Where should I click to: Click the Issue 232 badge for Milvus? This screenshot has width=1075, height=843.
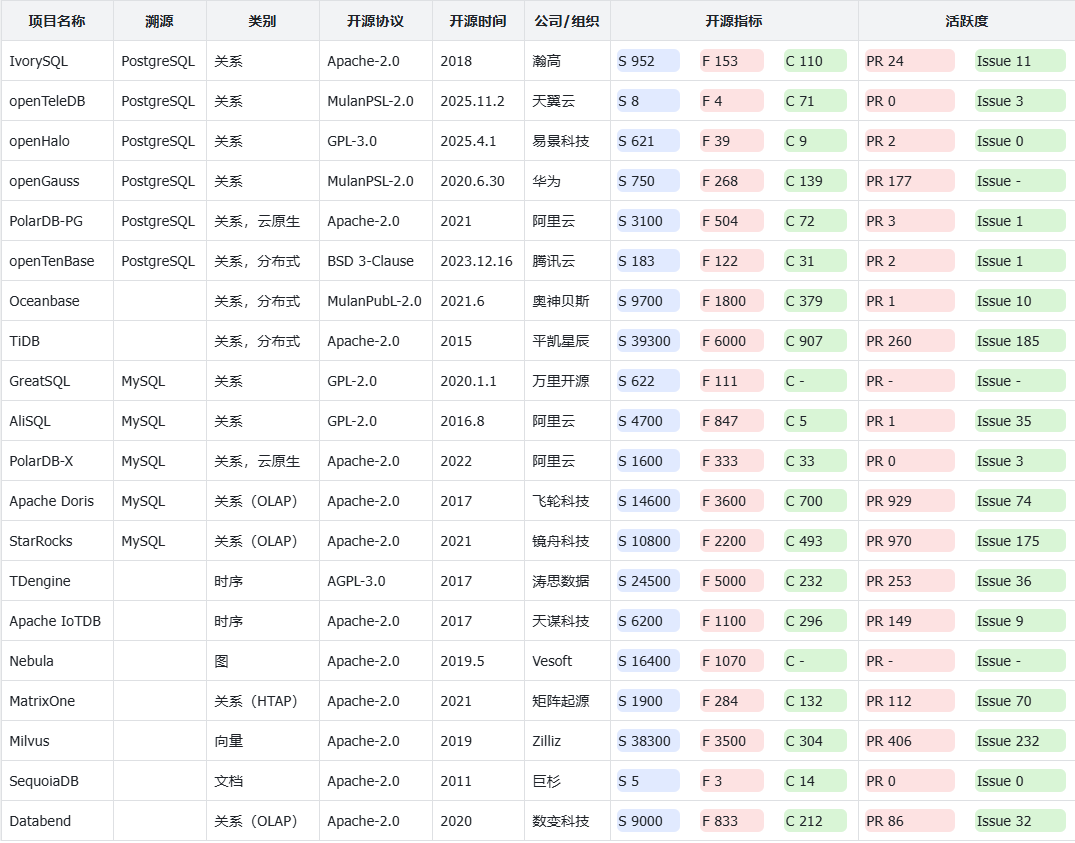tap(1019, 741)
